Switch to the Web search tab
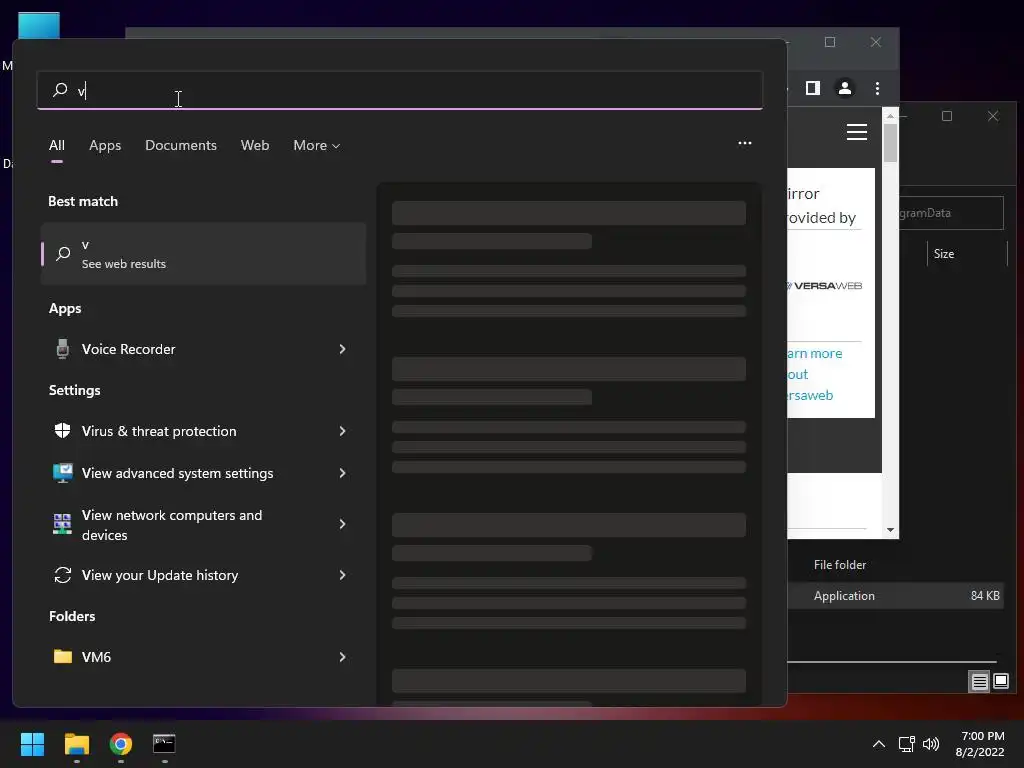 [255, 145]
